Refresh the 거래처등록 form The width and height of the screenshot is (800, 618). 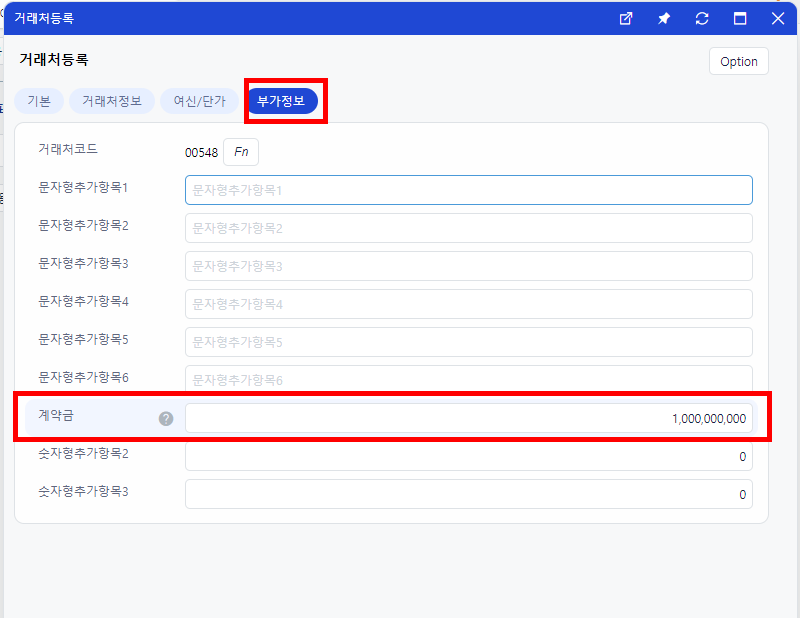coord(702,19)
